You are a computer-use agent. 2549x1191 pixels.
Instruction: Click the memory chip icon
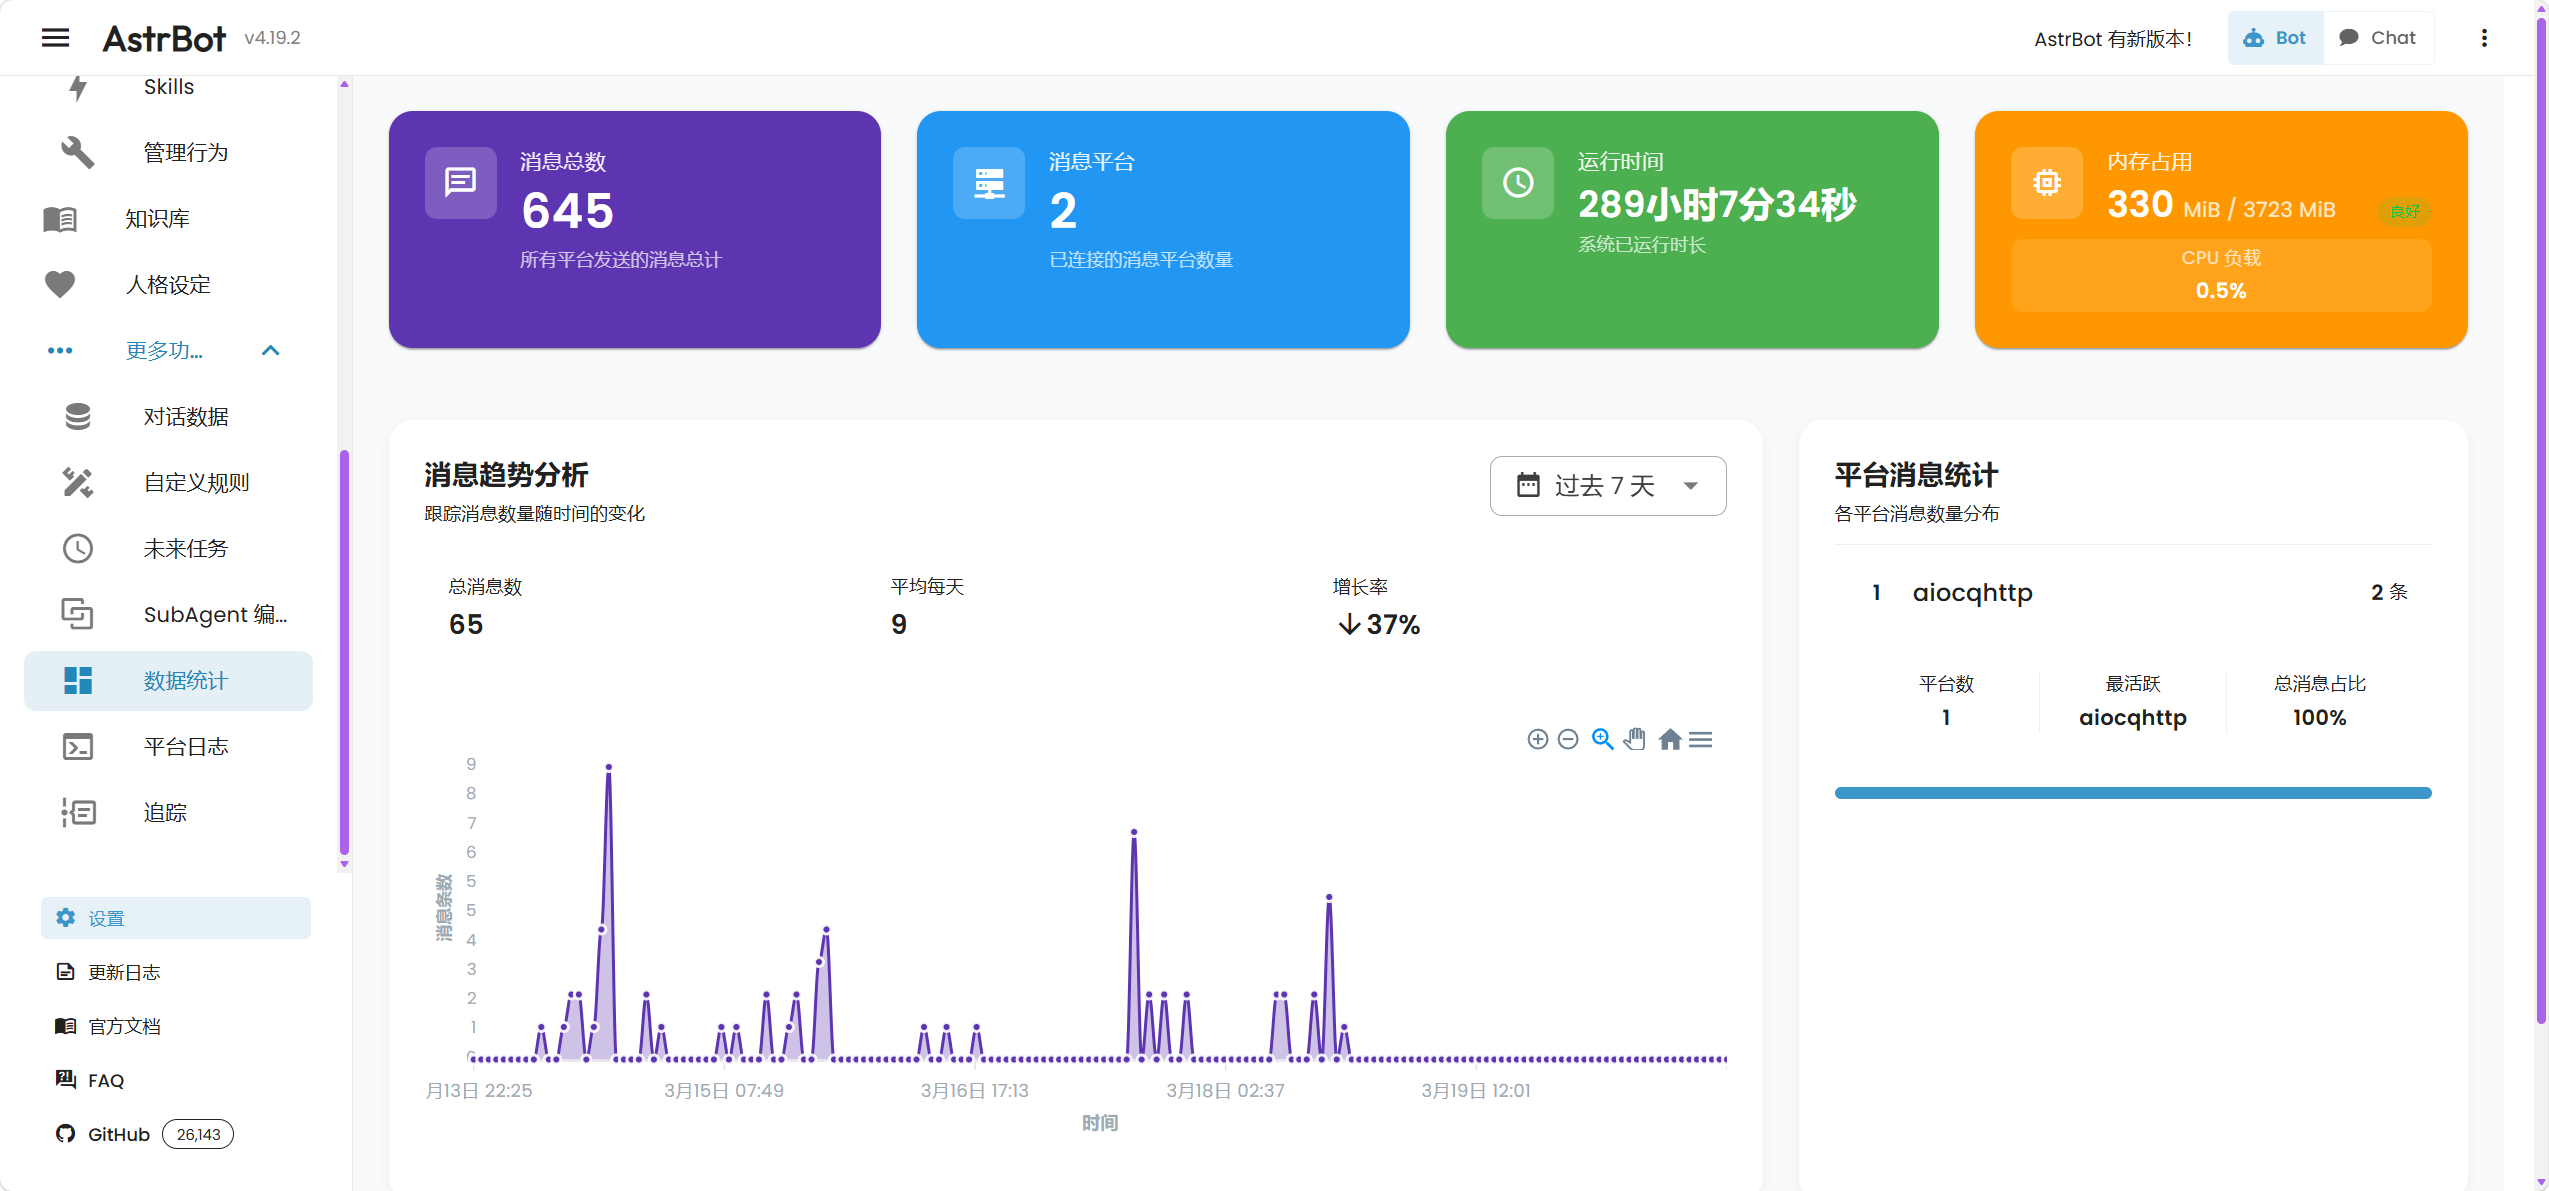click(x=2047, y=183)
